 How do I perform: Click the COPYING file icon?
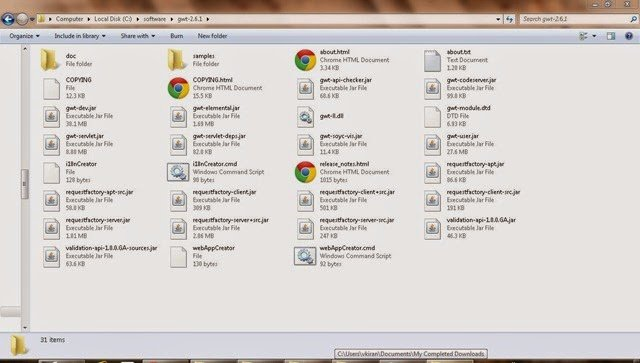(51, 89)
